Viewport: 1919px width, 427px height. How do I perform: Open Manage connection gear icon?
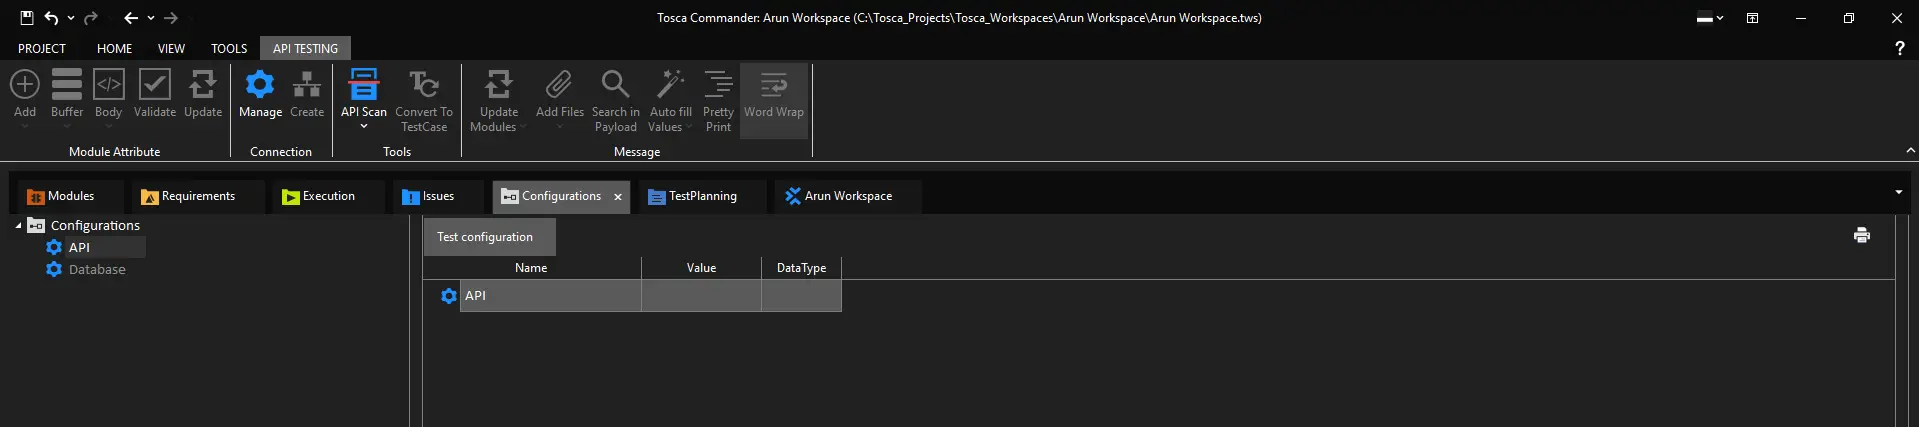(x=260, y=85)
